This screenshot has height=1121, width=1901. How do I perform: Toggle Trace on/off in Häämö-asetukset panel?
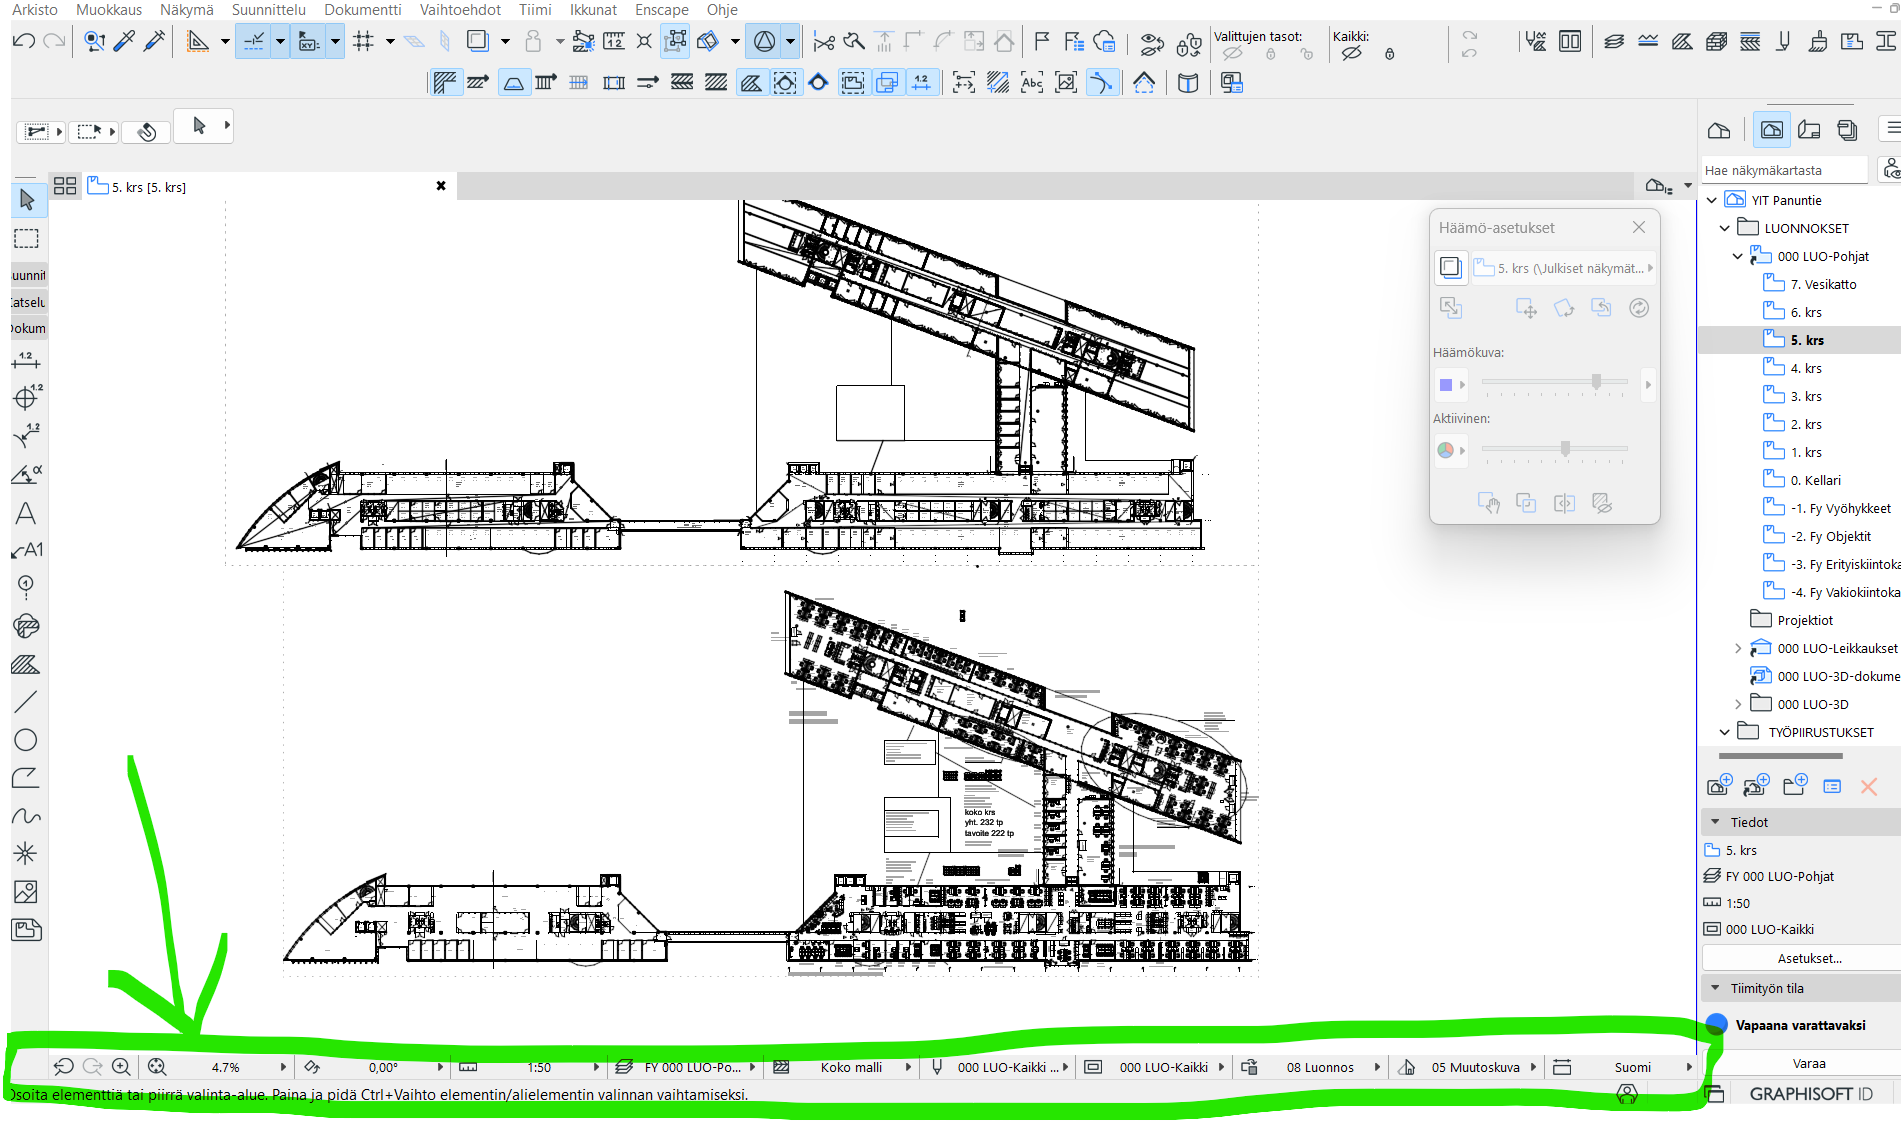point(1450,267)
